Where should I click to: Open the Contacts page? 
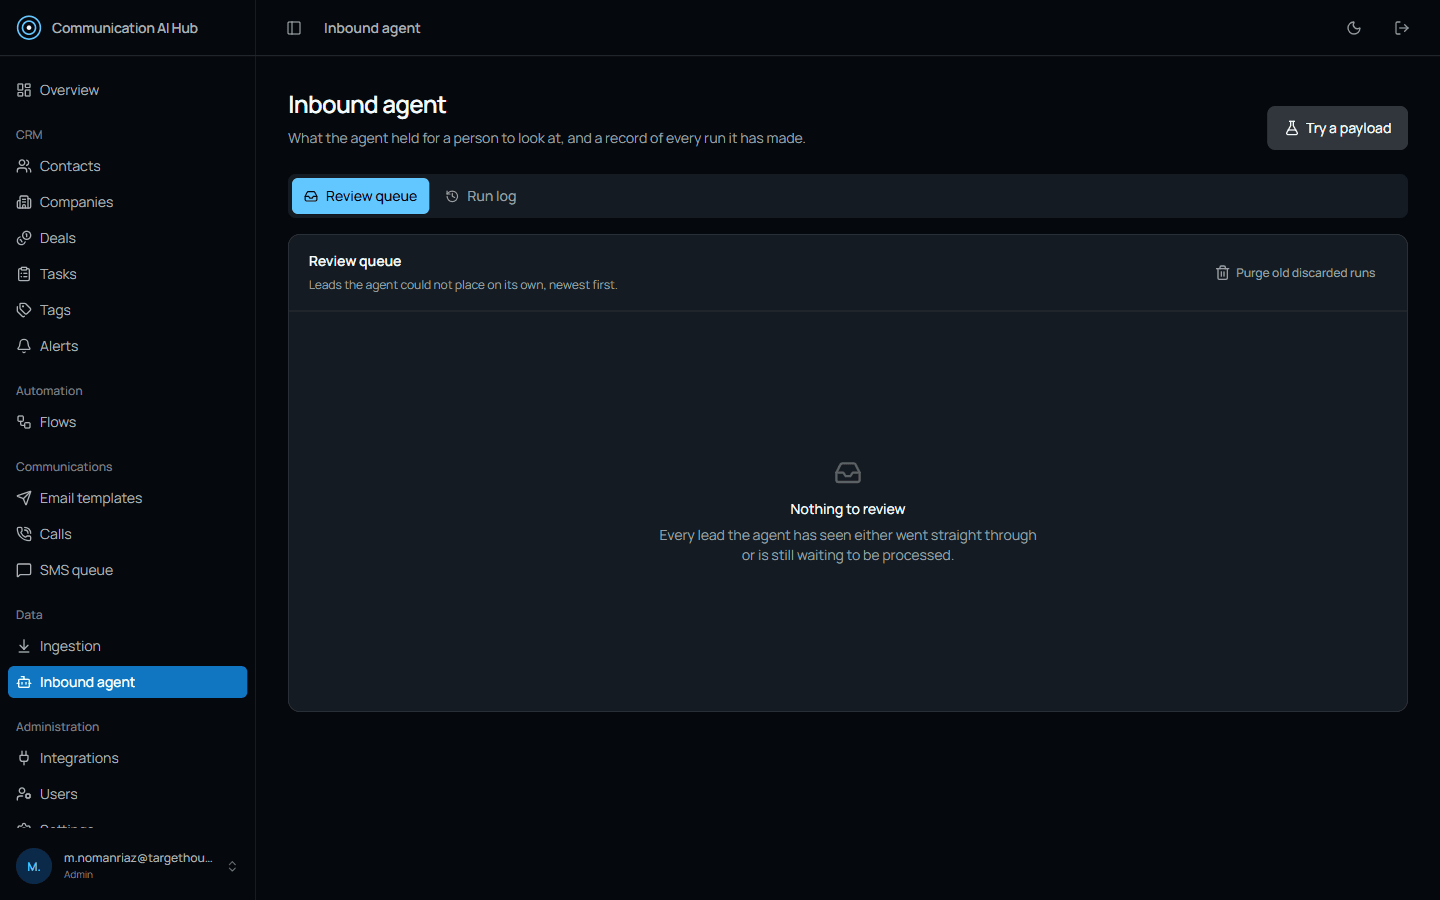coord(127,166)
